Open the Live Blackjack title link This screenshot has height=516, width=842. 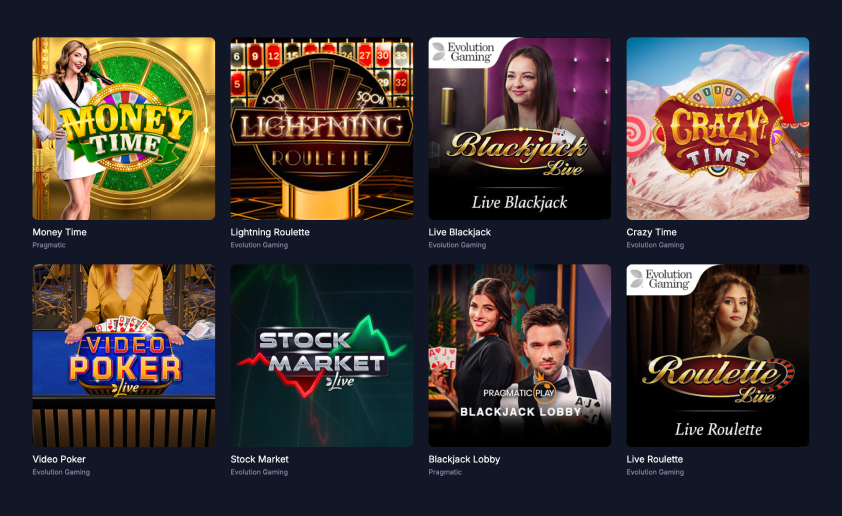460,232
